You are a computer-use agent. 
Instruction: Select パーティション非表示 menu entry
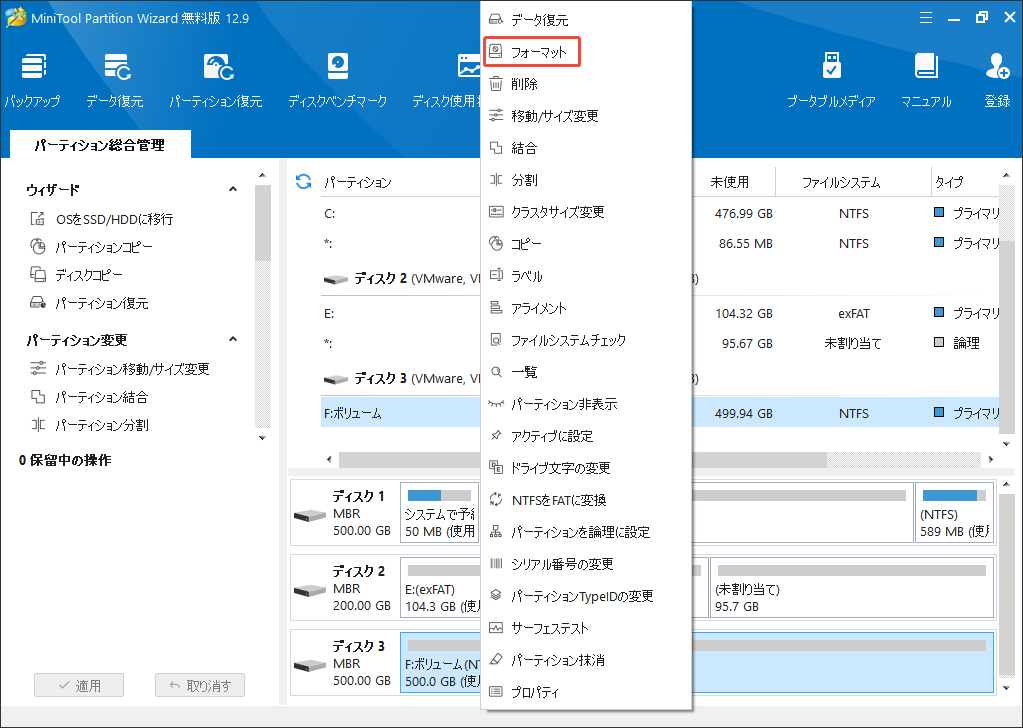[x=586, y=404]
